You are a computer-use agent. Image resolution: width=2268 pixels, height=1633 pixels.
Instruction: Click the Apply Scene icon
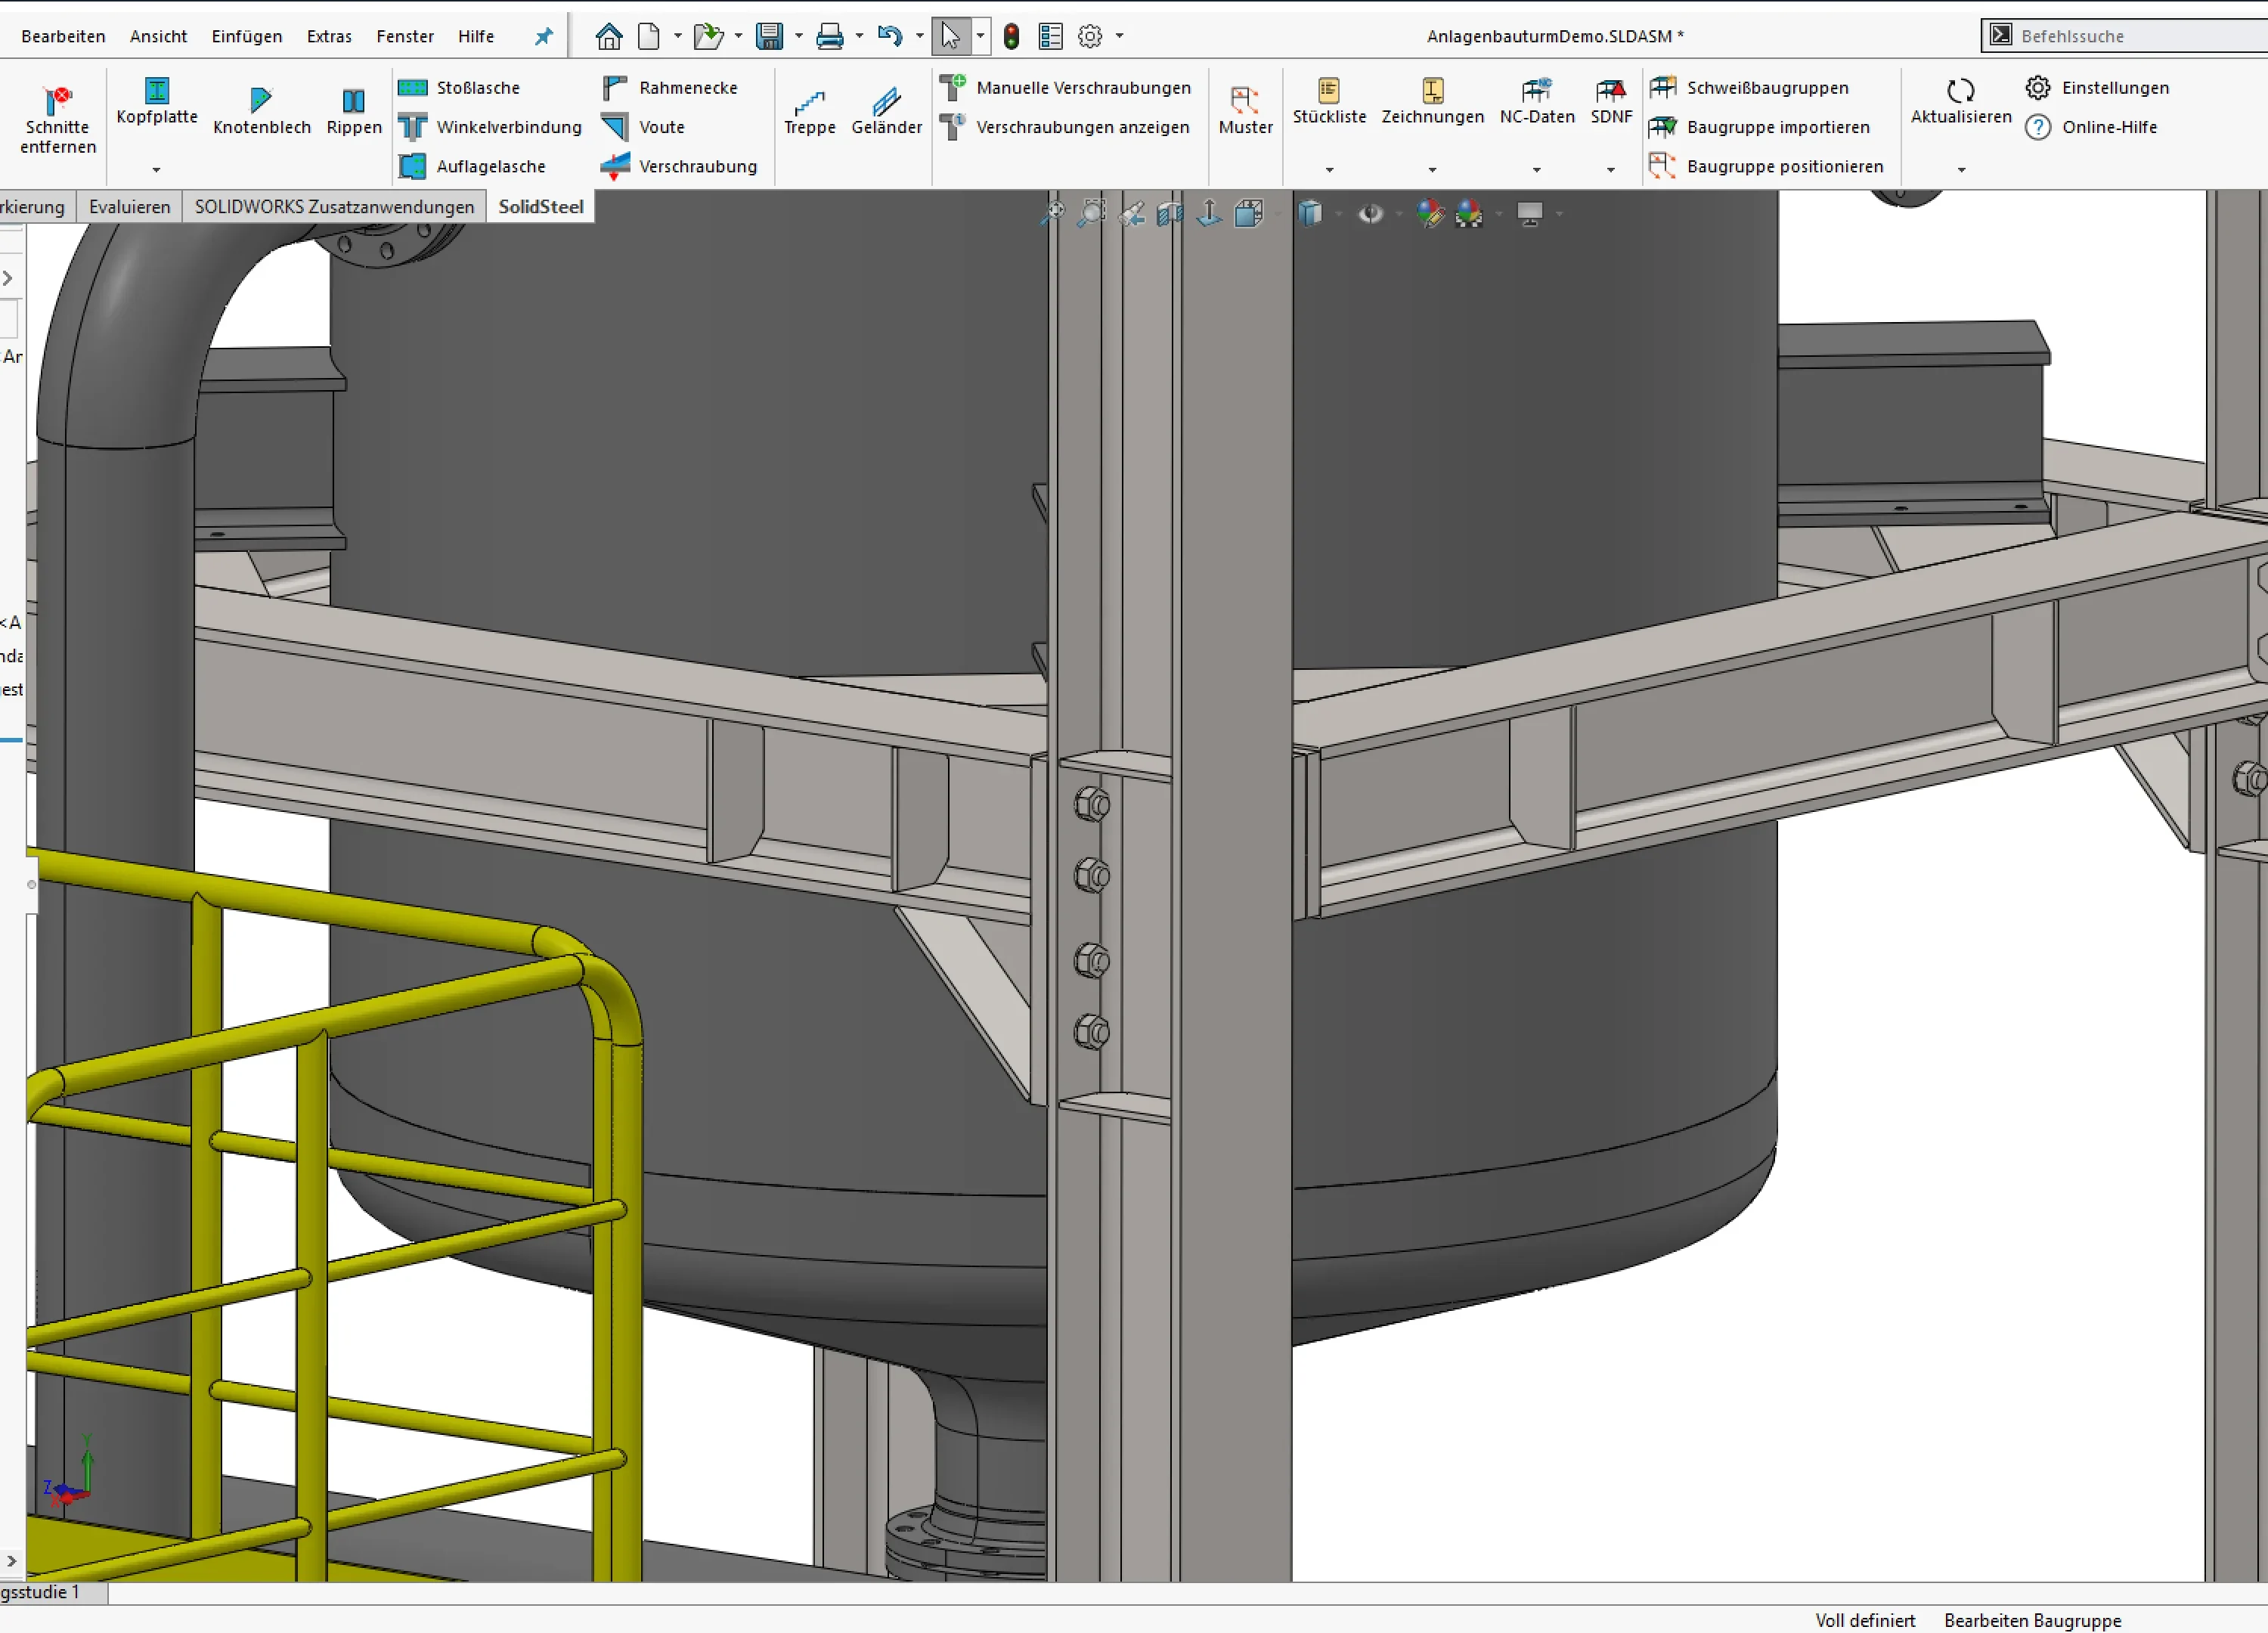[1469, 213]
